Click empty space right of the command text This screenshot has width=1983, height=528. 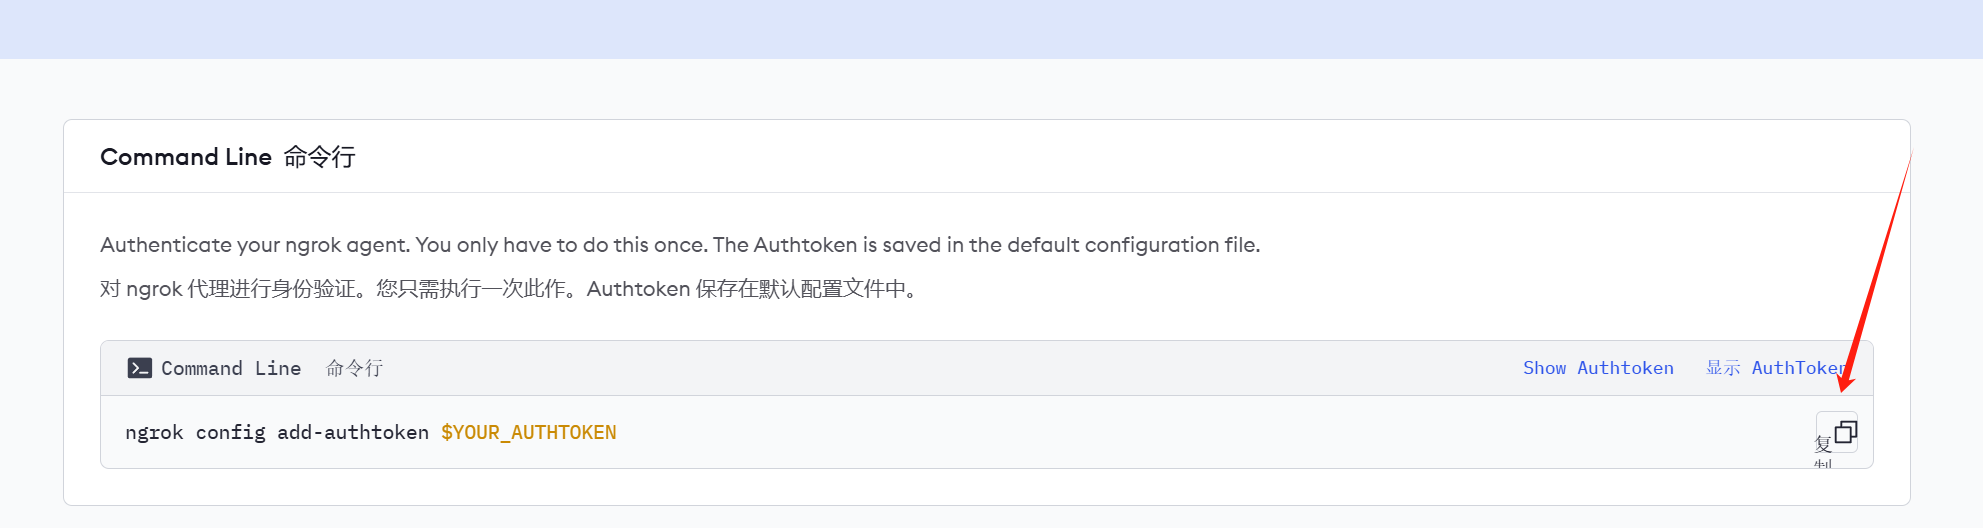[1200, 432]
